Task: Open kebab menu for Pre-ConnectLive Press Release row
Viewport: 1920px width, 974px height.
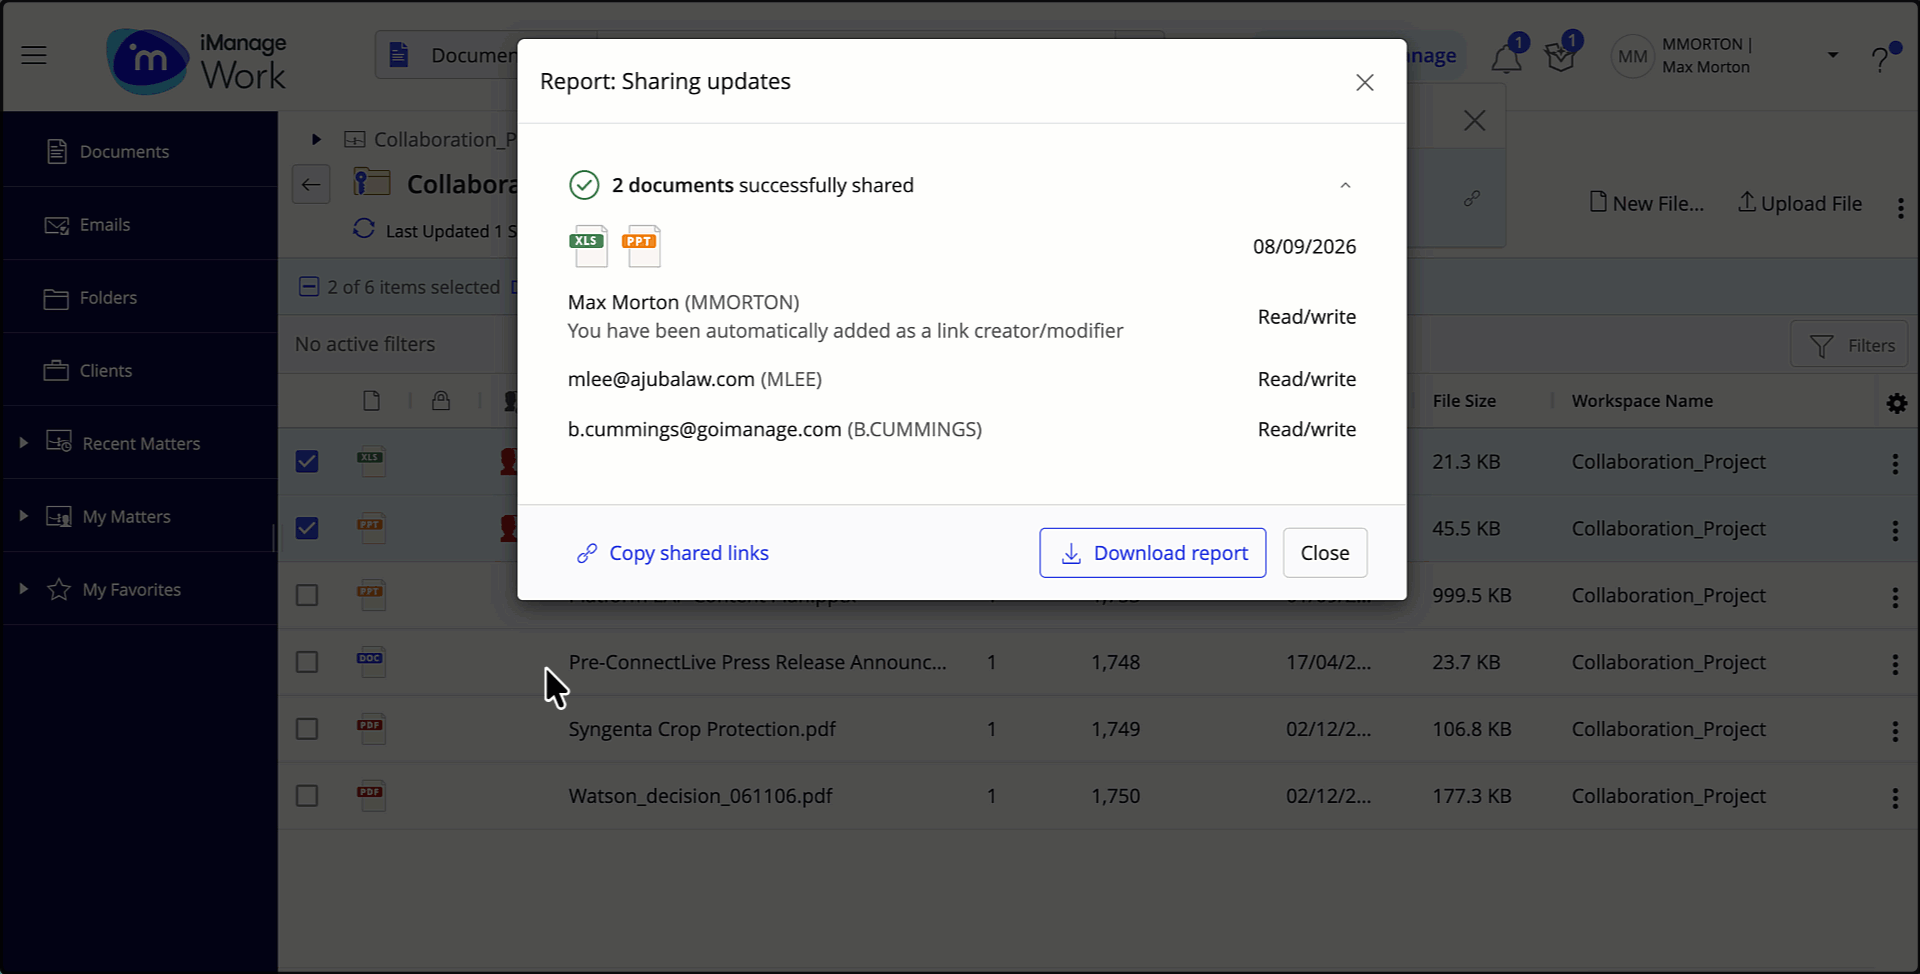Action: pyautogui.click(x=1895, y=665)
